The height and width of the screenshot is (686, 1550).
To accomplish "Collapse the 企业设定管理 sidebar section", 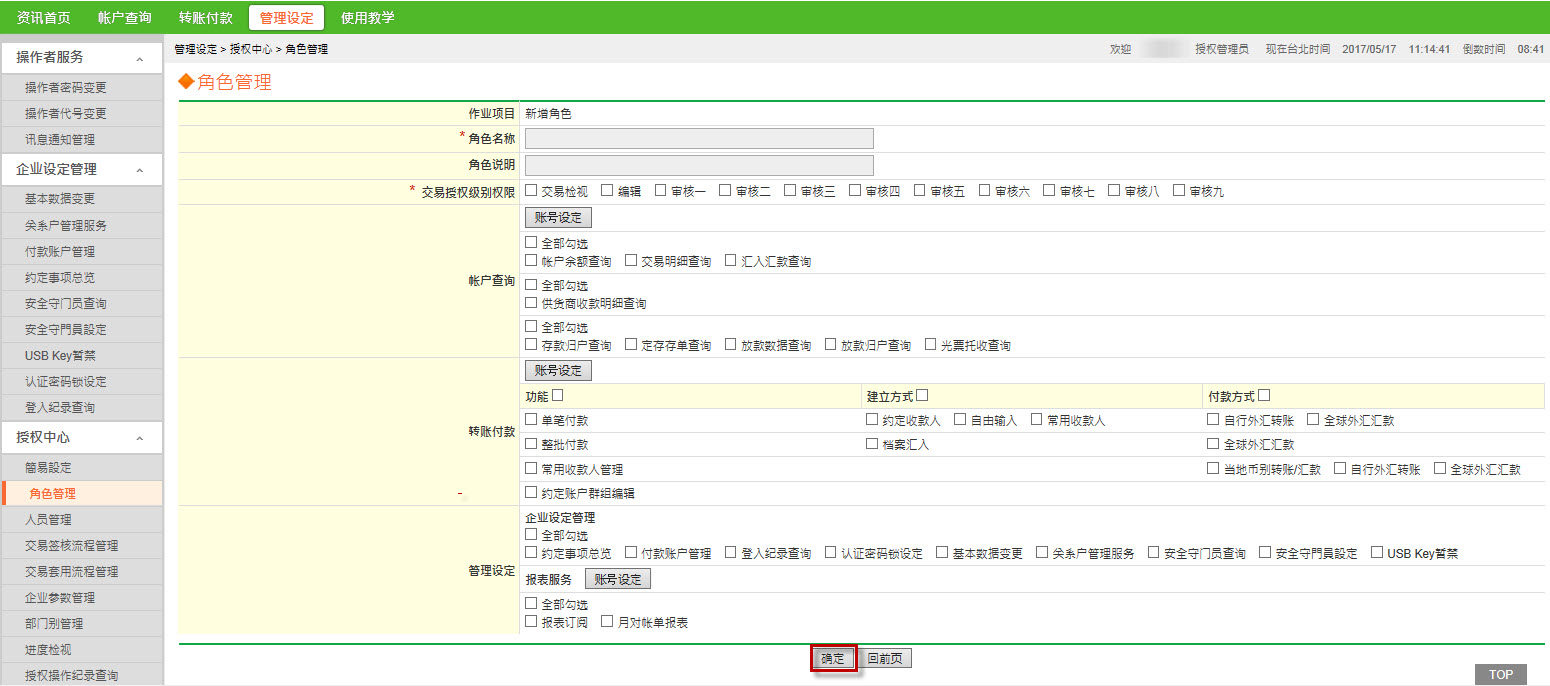I will pyautogui.click(x=140, y=171).
